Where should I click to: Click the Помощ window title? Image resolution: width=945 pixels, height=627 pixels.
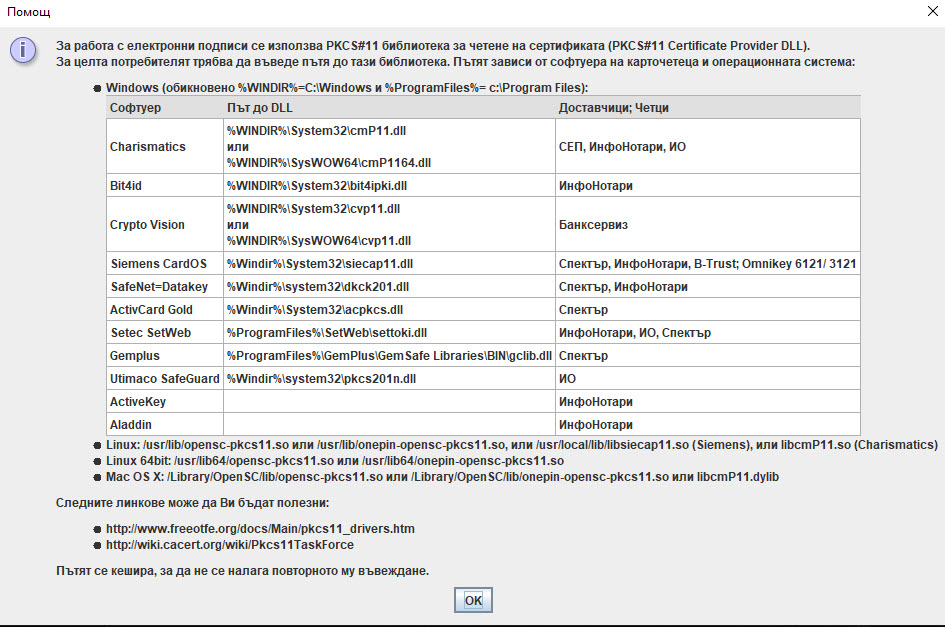point(28,11)
